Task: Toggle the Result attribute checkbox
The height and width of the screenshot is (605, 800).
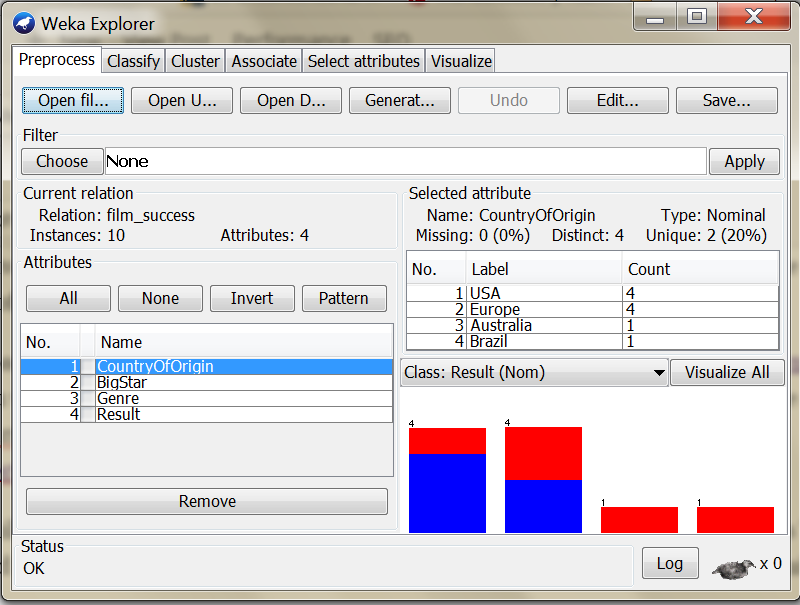Action: tap(88, 414)
